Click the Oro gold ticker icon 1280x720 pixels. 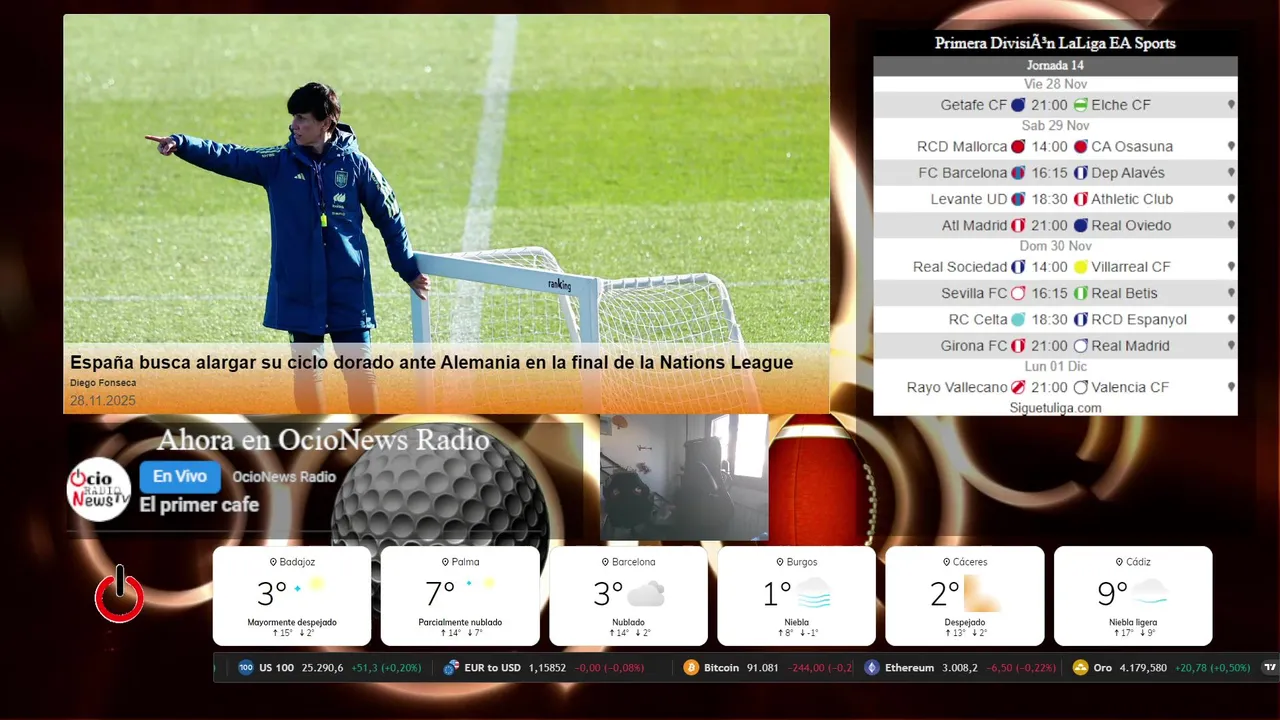pyautogui.click(x=1080, y=668)
